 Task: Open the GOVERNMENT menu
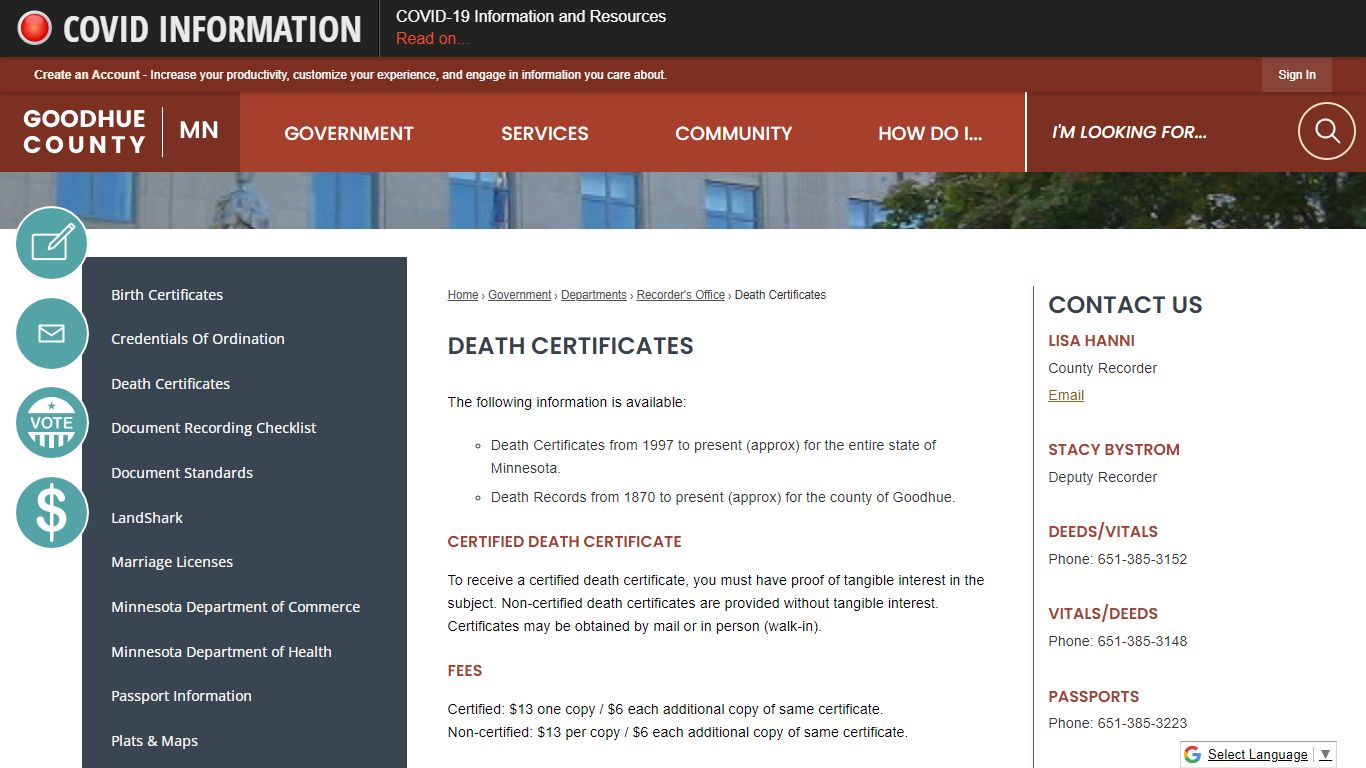click(349, 133)
